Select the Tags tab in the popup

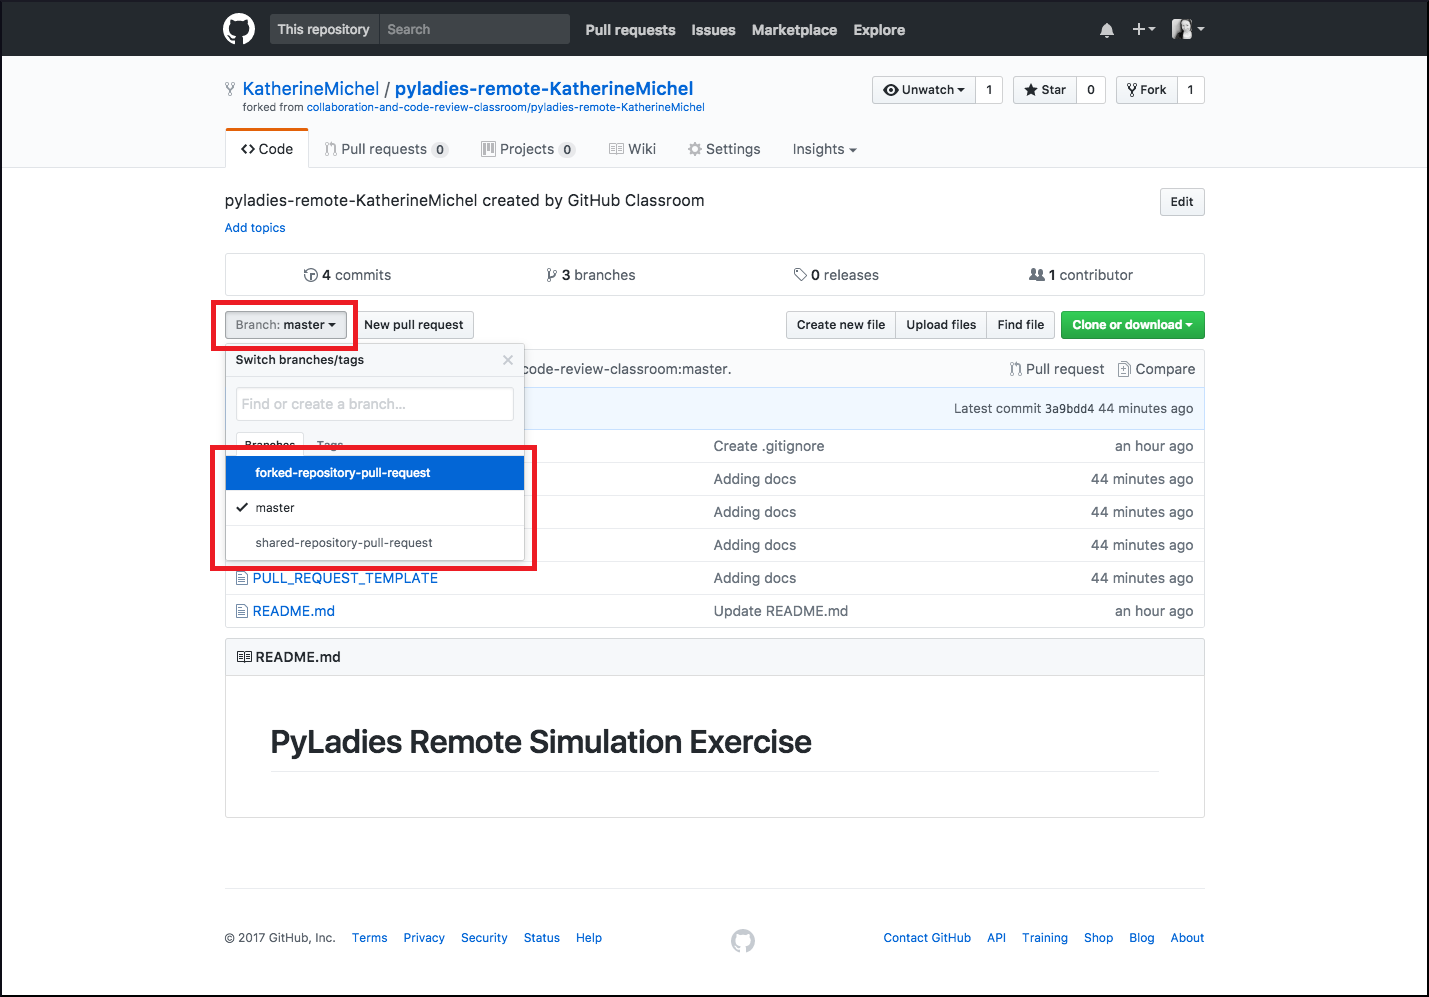[x=330, y=443]
